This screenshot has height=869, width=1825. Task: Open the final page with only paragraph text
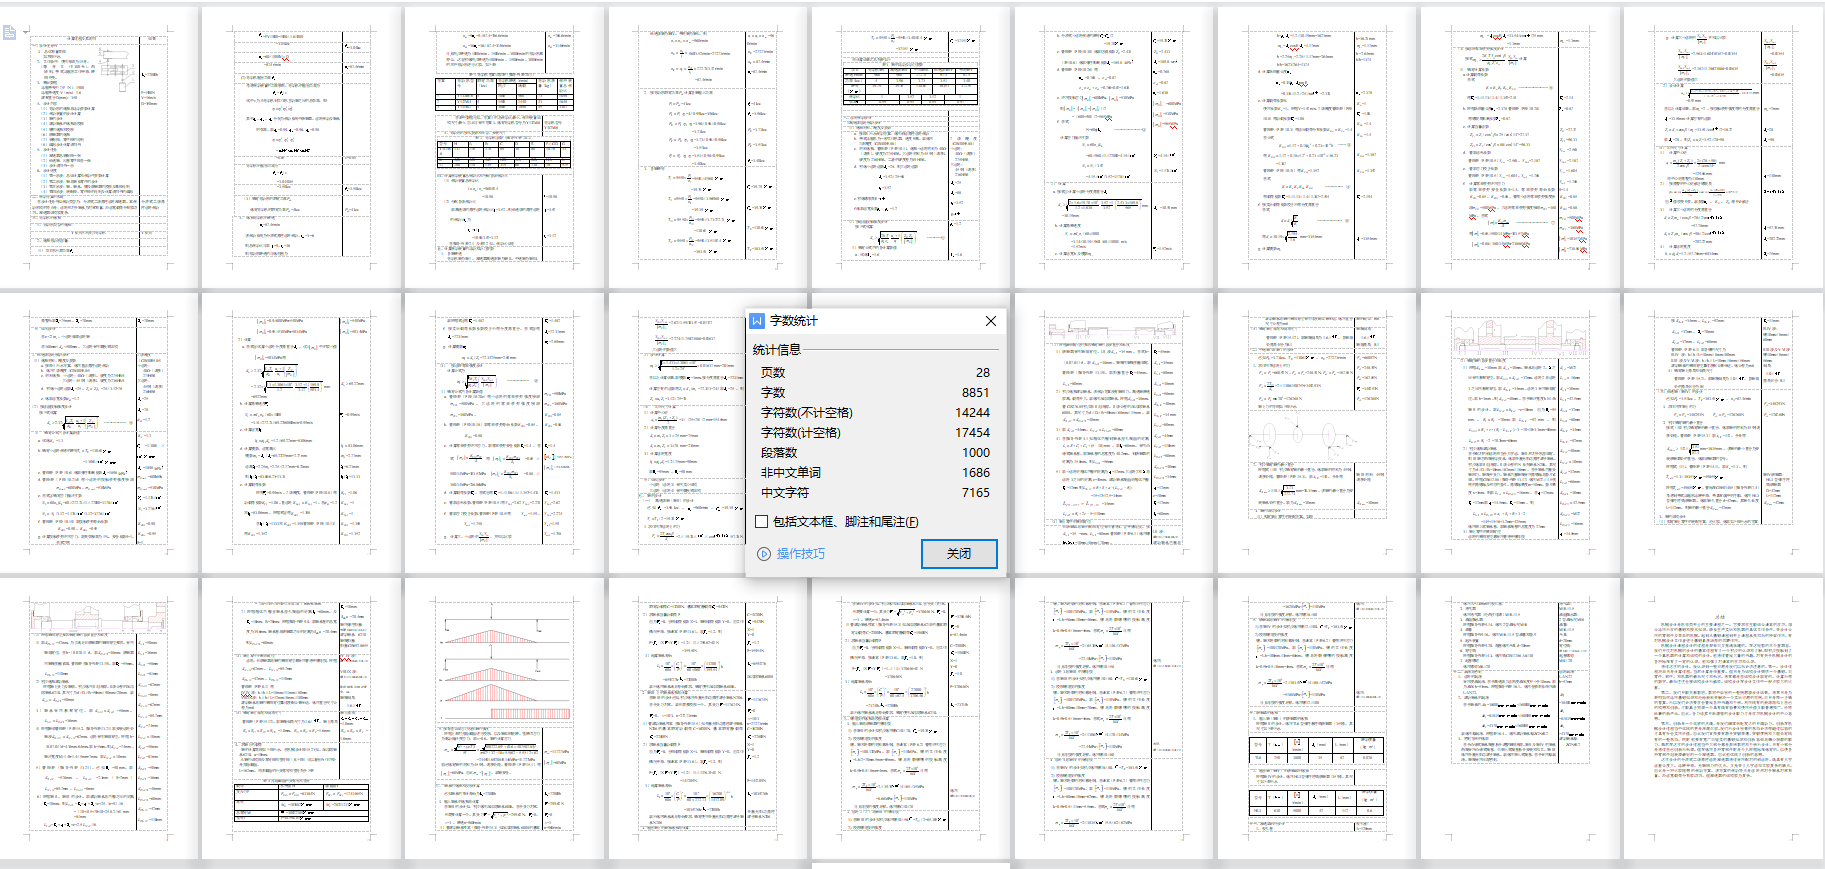tap(1724, 717)
